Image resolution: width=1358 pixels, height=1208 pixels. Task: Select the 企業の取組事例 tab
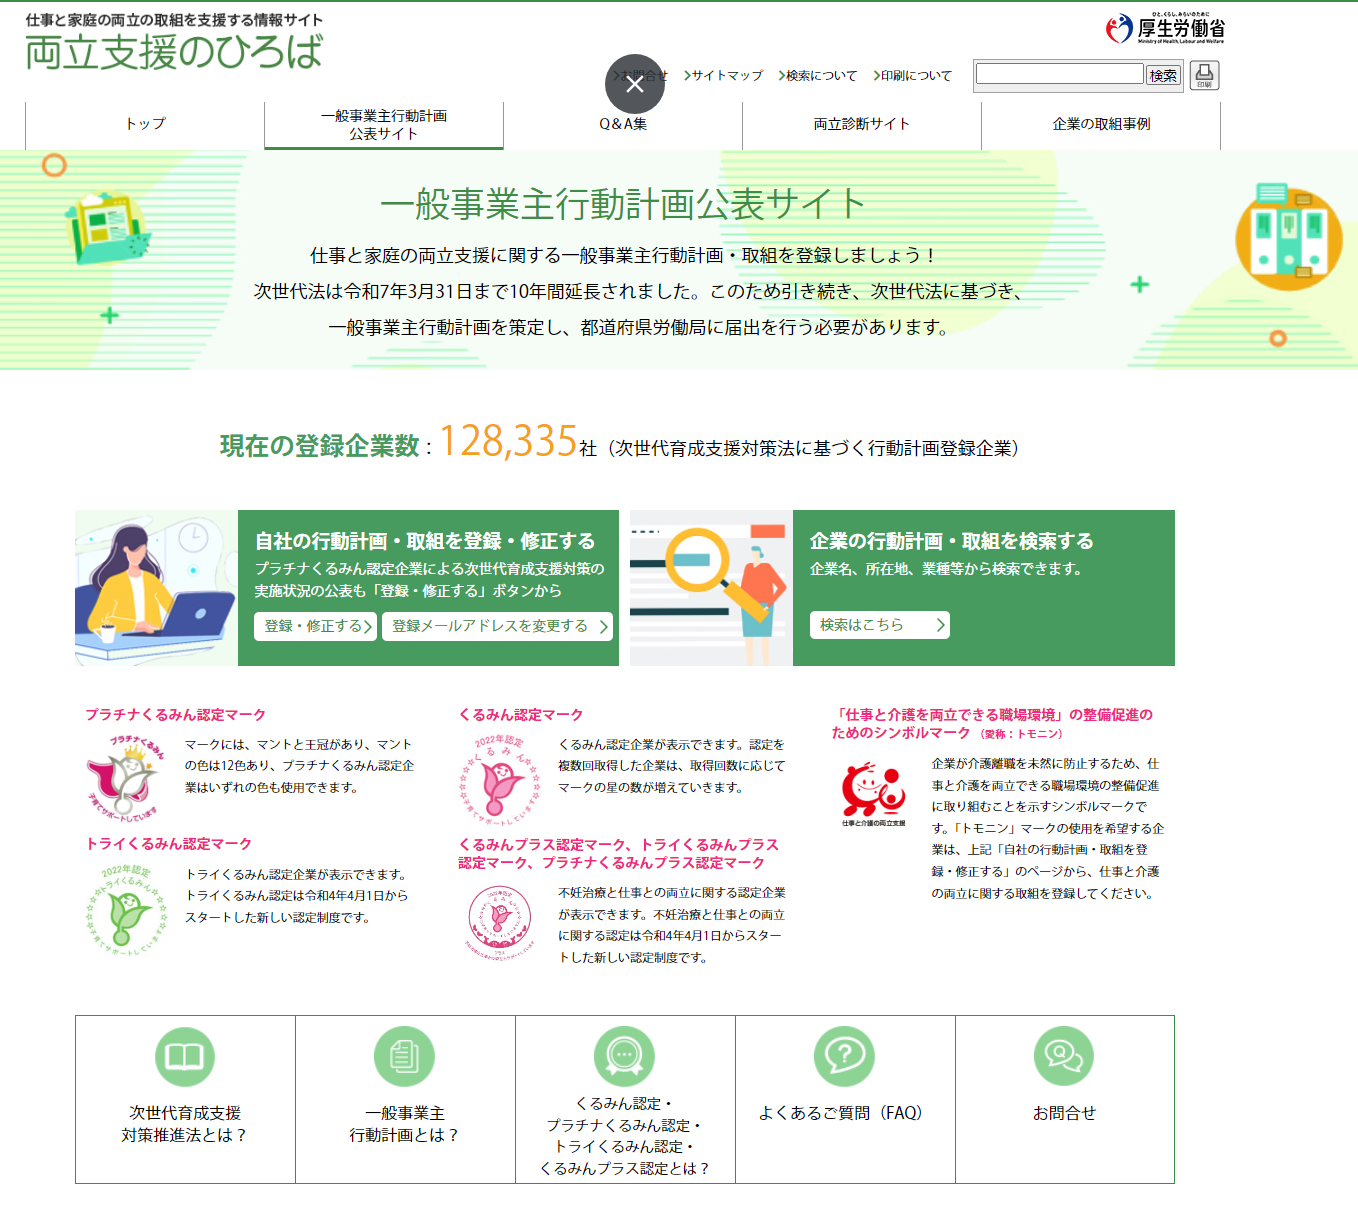point(1101,124)
